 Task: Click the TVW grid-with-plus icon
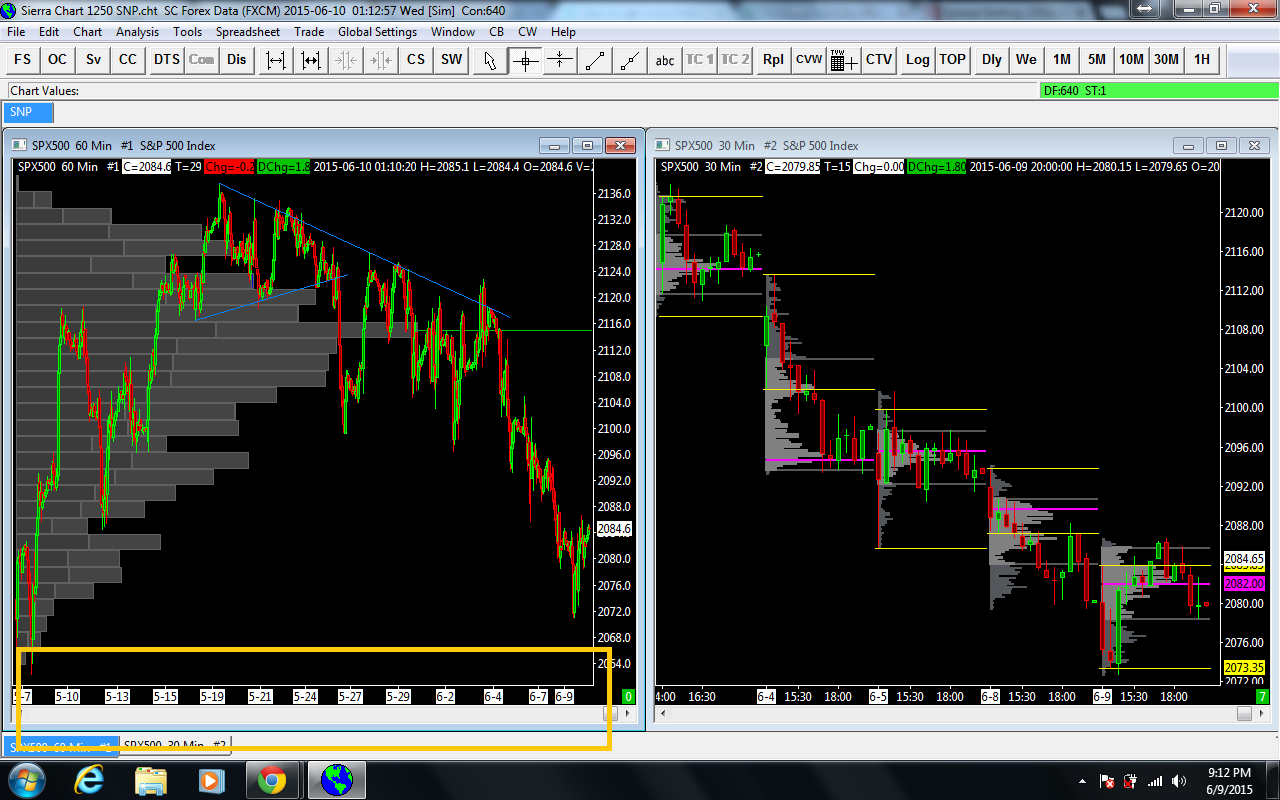(843, 59)
